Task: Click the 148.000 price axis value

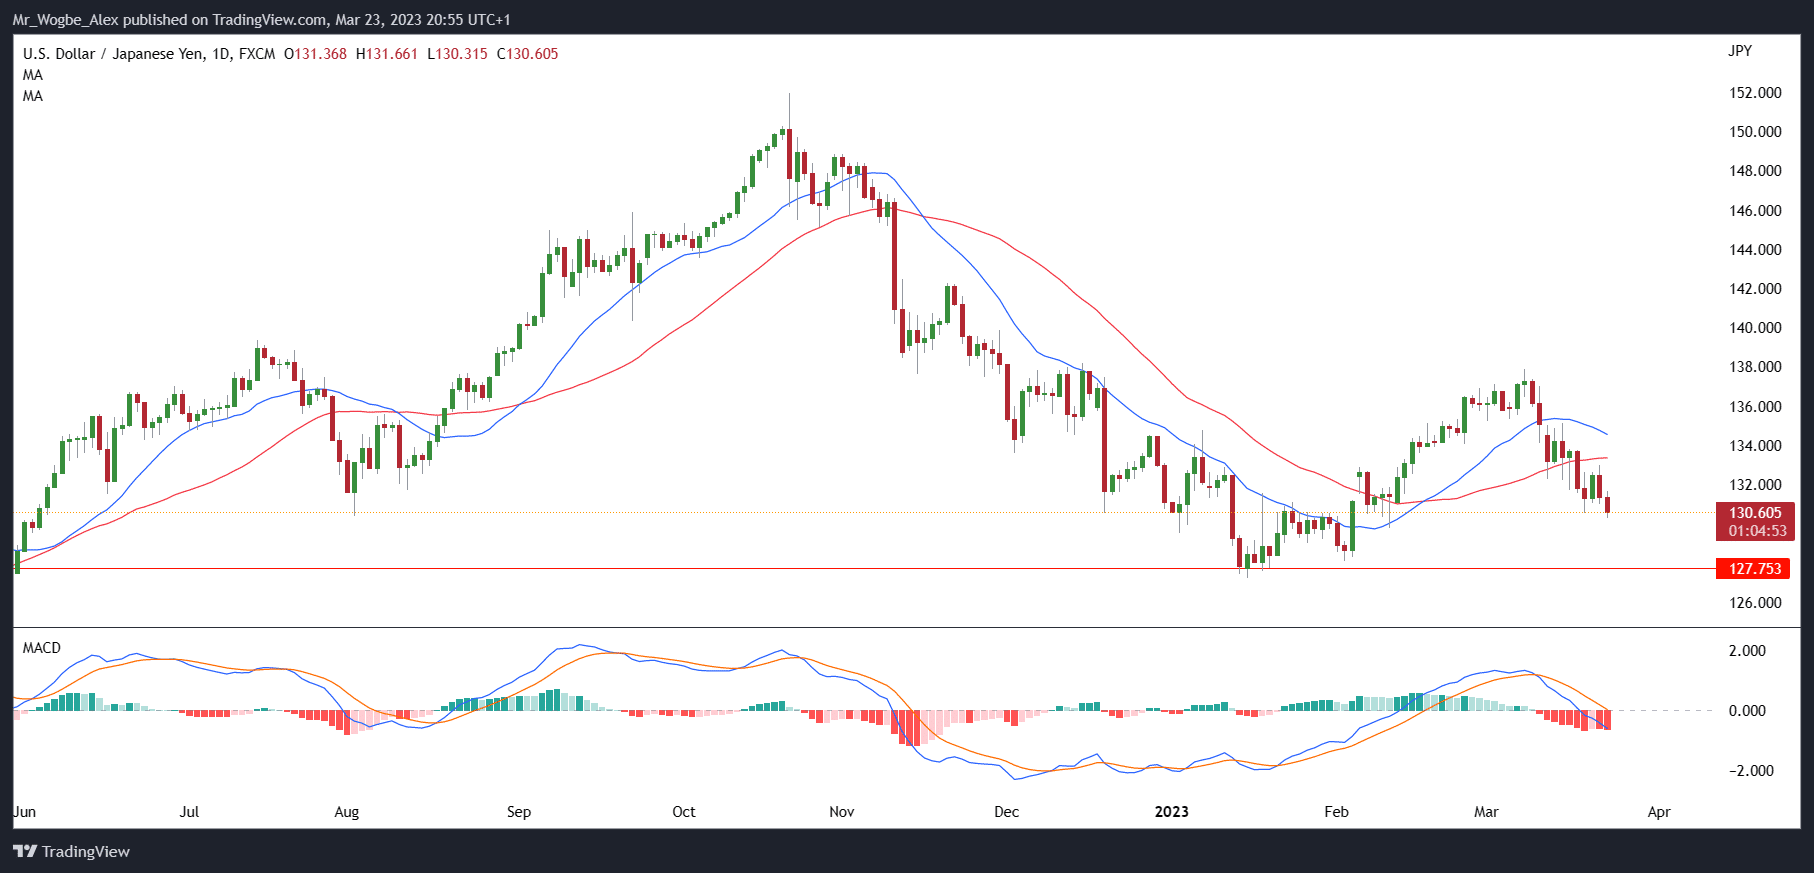Action: 1755,171
